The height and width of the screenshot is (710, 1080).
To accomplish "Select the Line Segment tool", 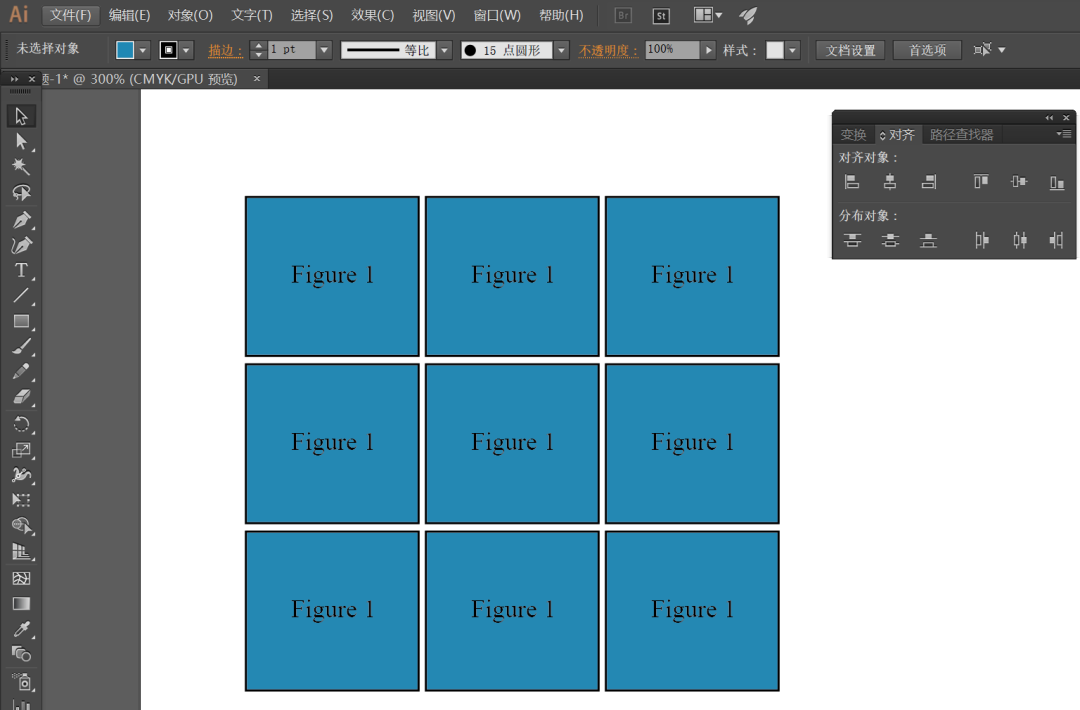I will click(x=21, y=295).
